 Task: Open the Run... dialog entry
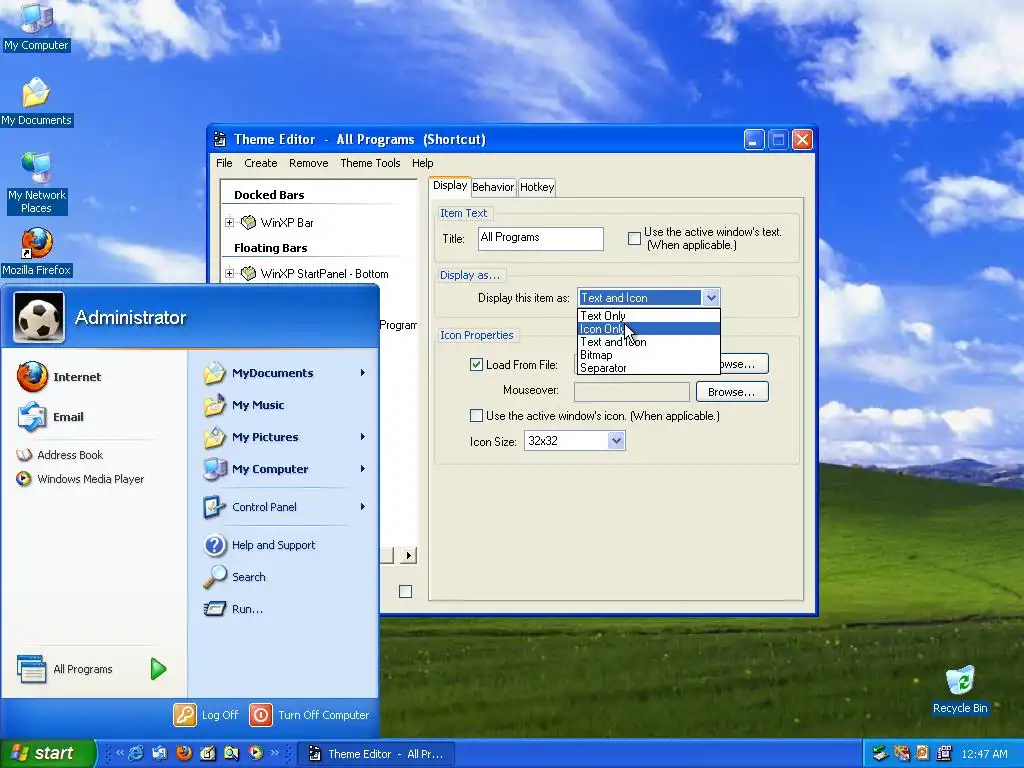tap(234, 609)
